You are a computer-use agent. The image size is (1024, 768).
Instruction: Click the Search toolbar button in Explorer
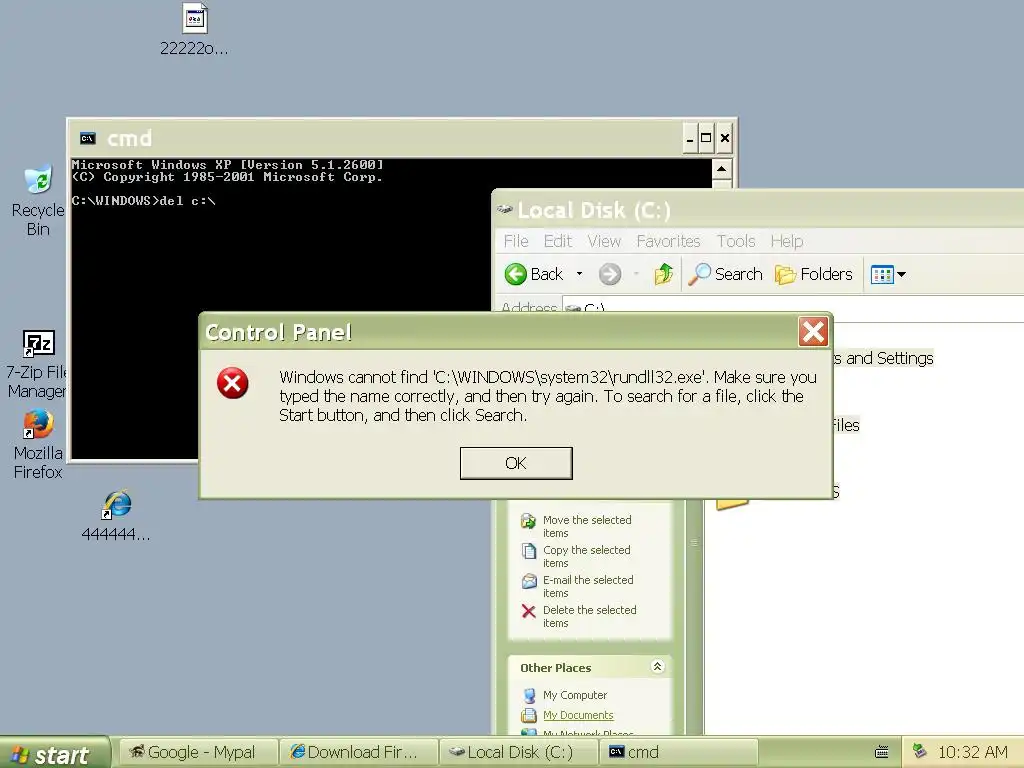726,274
